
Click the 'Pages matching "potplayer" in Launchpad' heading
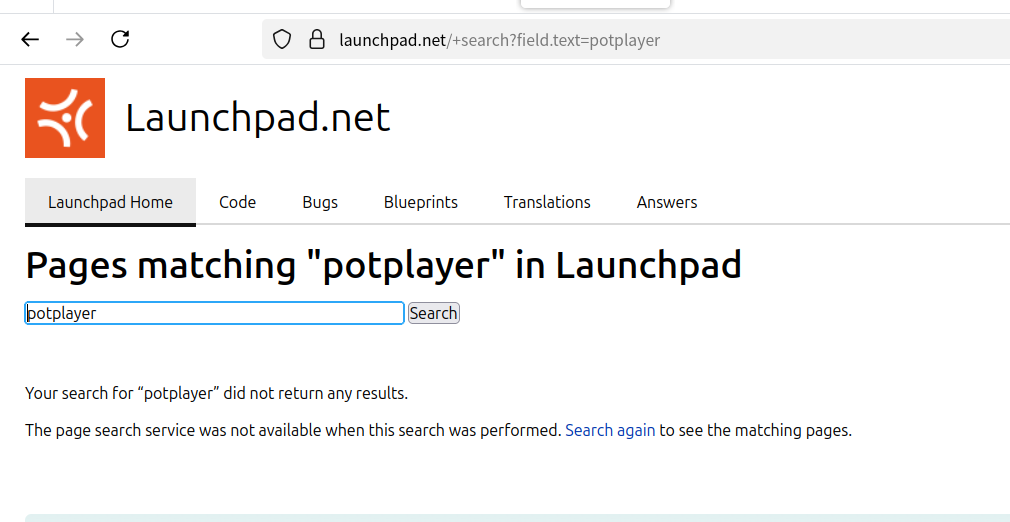[383, 265]
